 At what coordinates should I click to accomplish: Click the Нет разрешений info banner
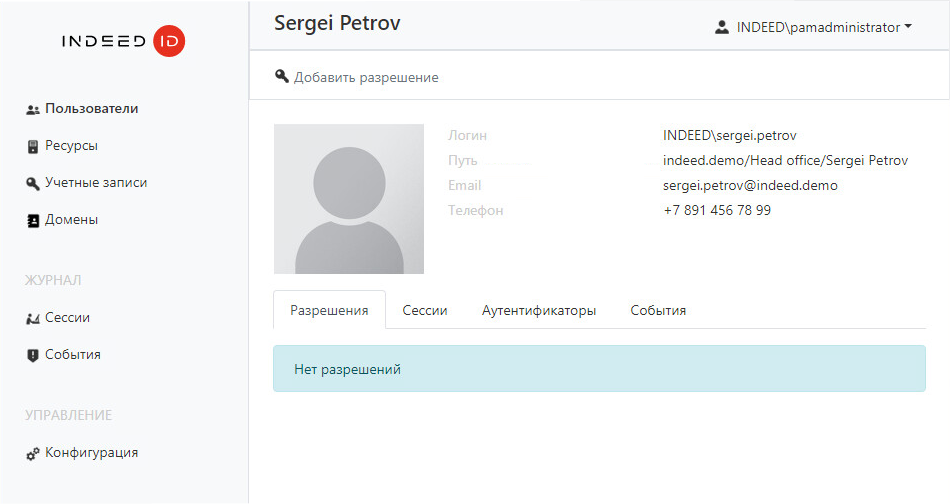(x=599, y=369)
